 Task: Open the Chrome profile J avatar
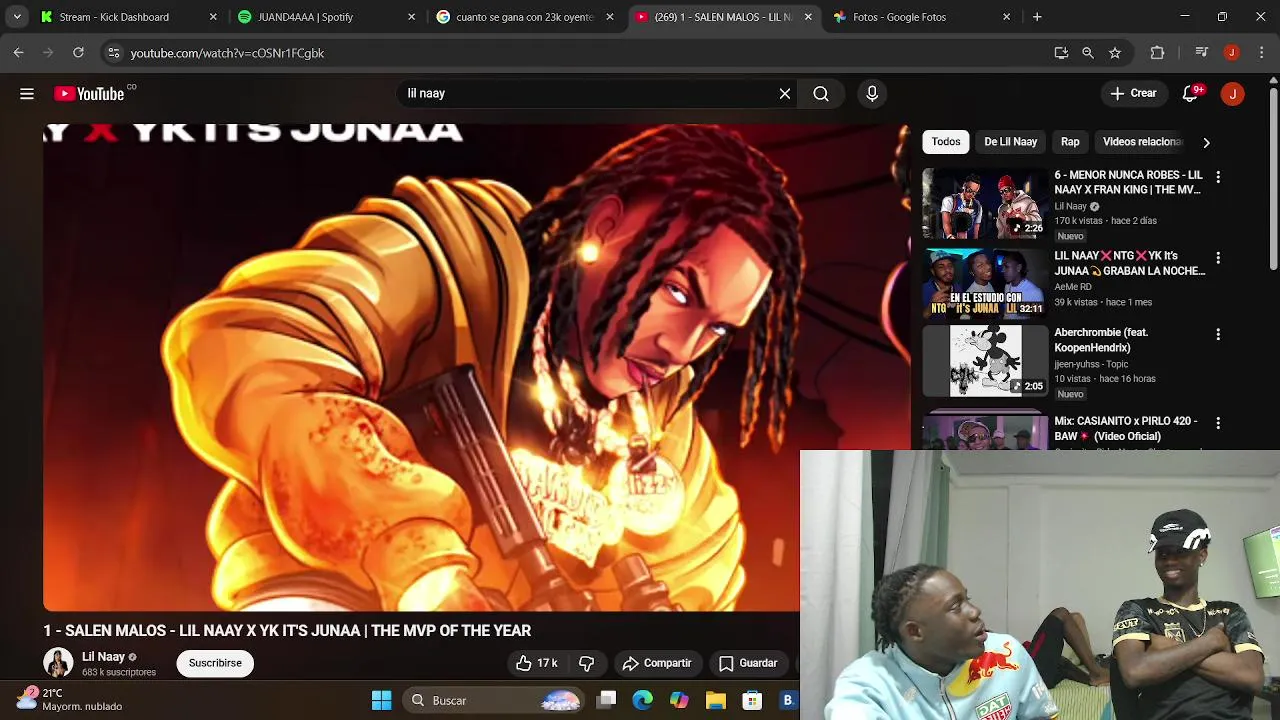tap(1232, 53)
